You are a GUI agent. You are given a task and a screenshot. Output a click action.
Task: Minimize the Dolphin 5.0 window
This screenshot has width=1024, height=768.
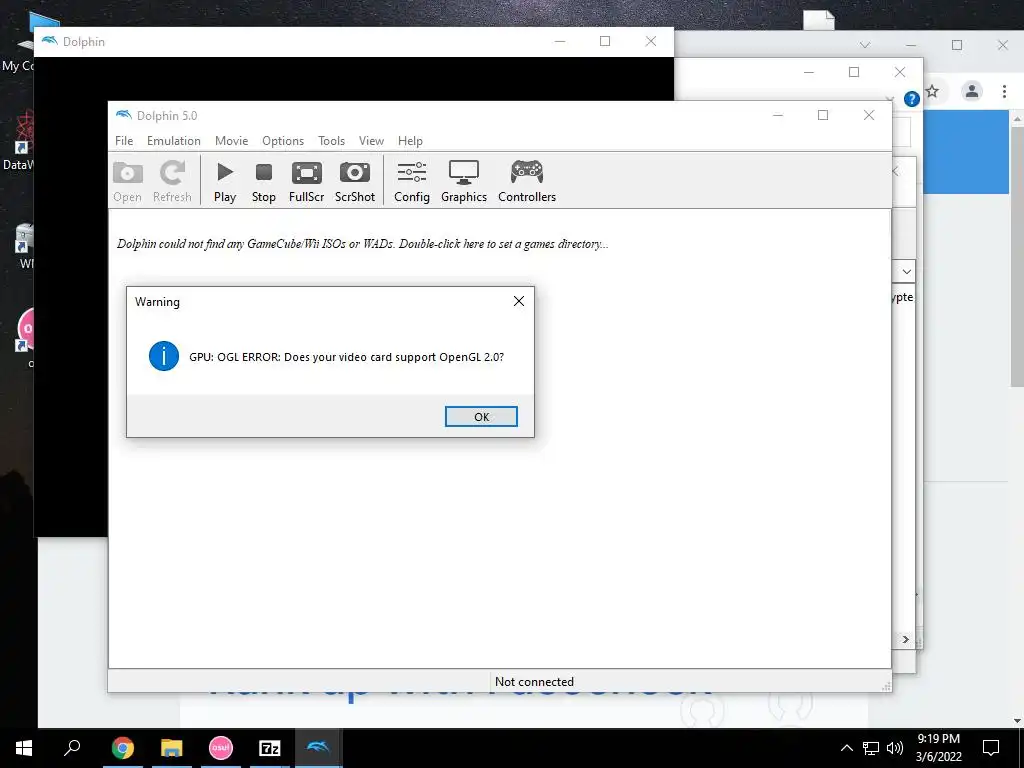[x=778, y=115]
